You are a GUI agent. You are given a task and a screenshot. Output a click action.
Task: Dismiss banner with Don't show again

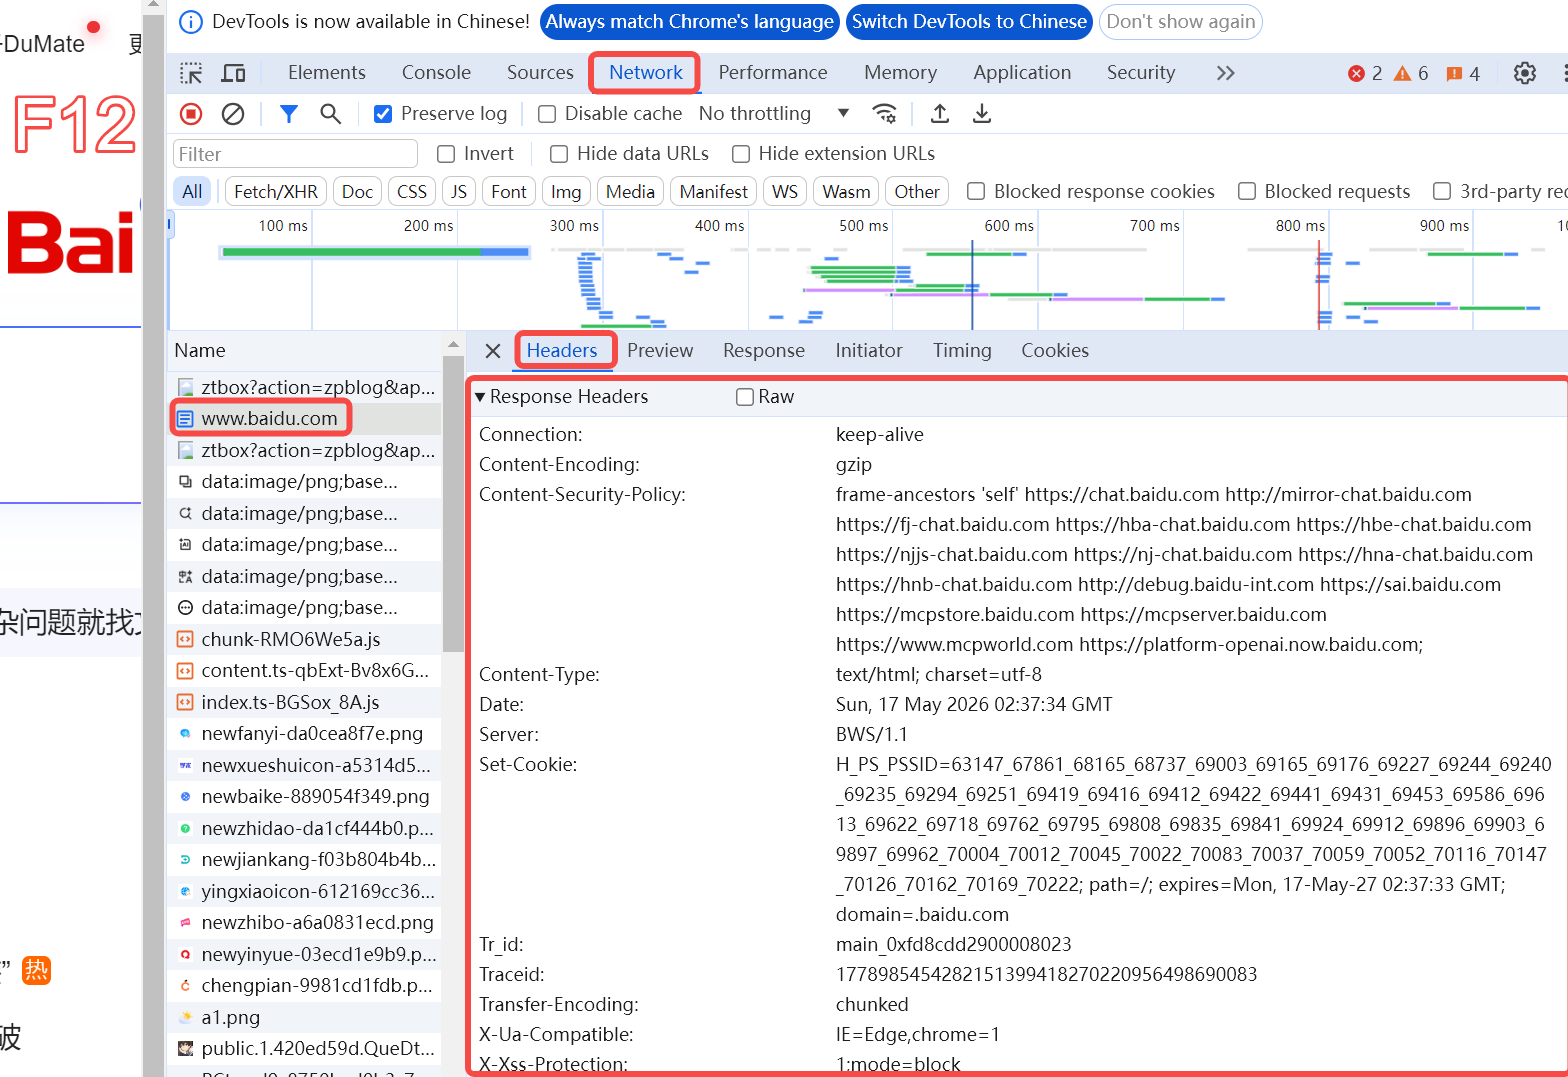(x=1180, y=22)
